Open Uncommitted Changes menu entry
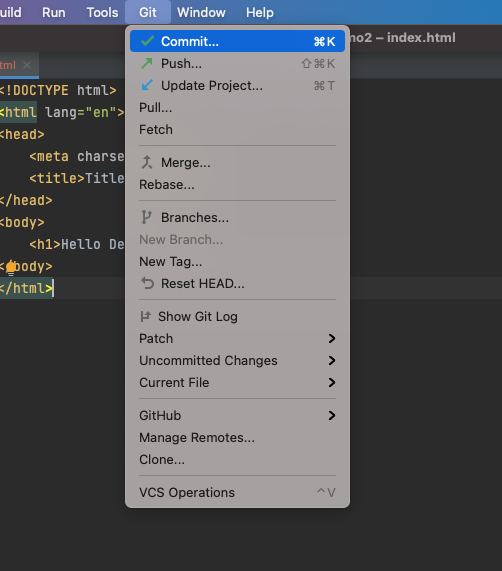 237,360
